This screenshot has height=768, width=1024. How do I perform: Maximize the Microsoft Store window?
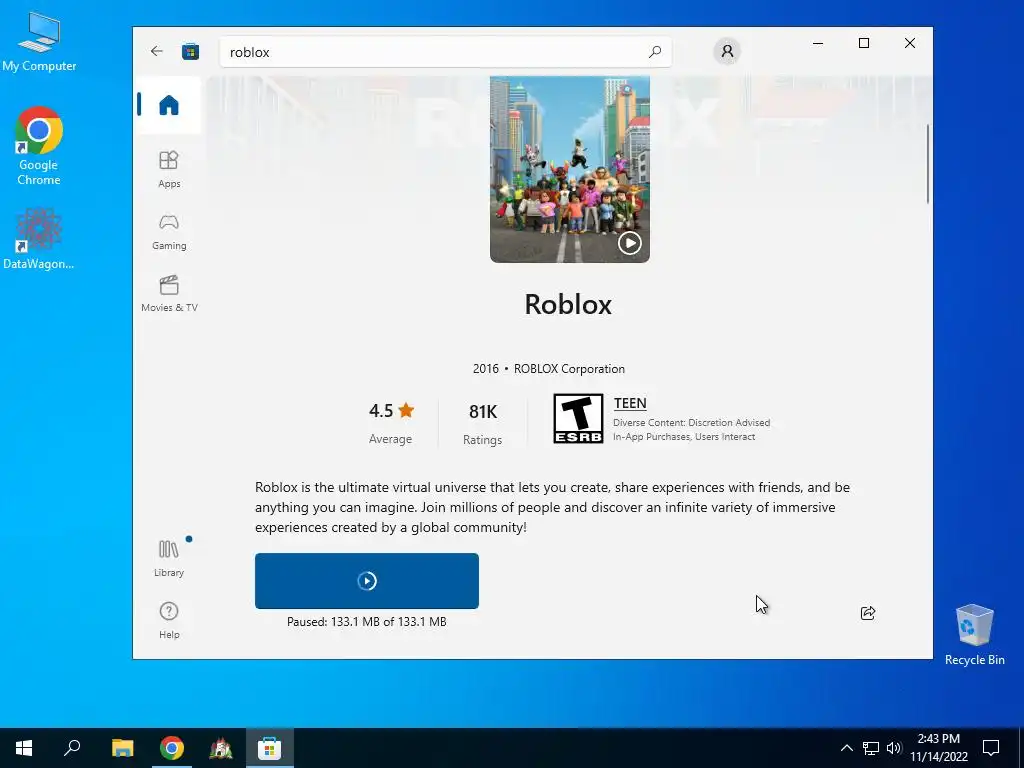863,43
